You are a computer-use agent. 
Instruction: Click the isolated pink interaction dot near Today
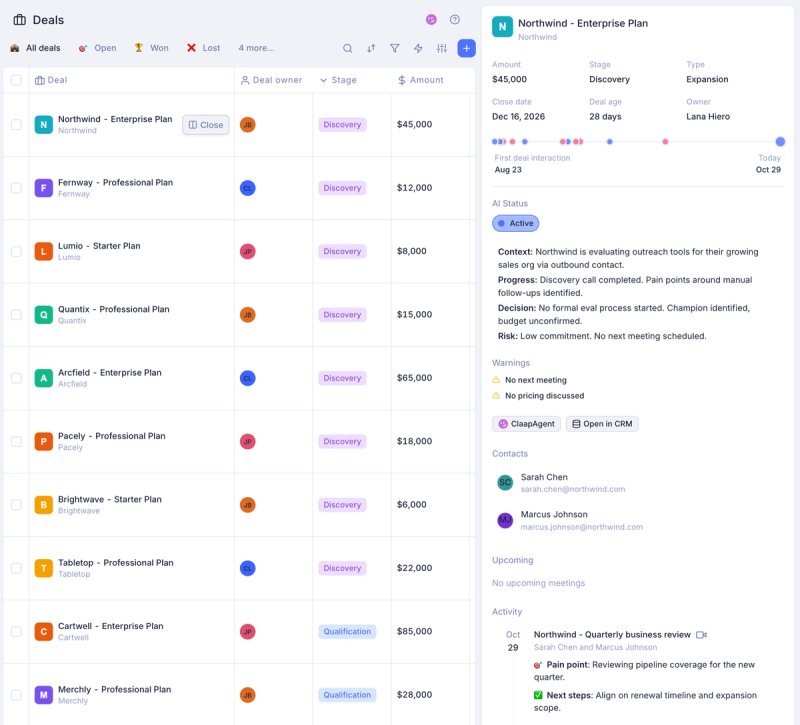[x=665, y=142]
